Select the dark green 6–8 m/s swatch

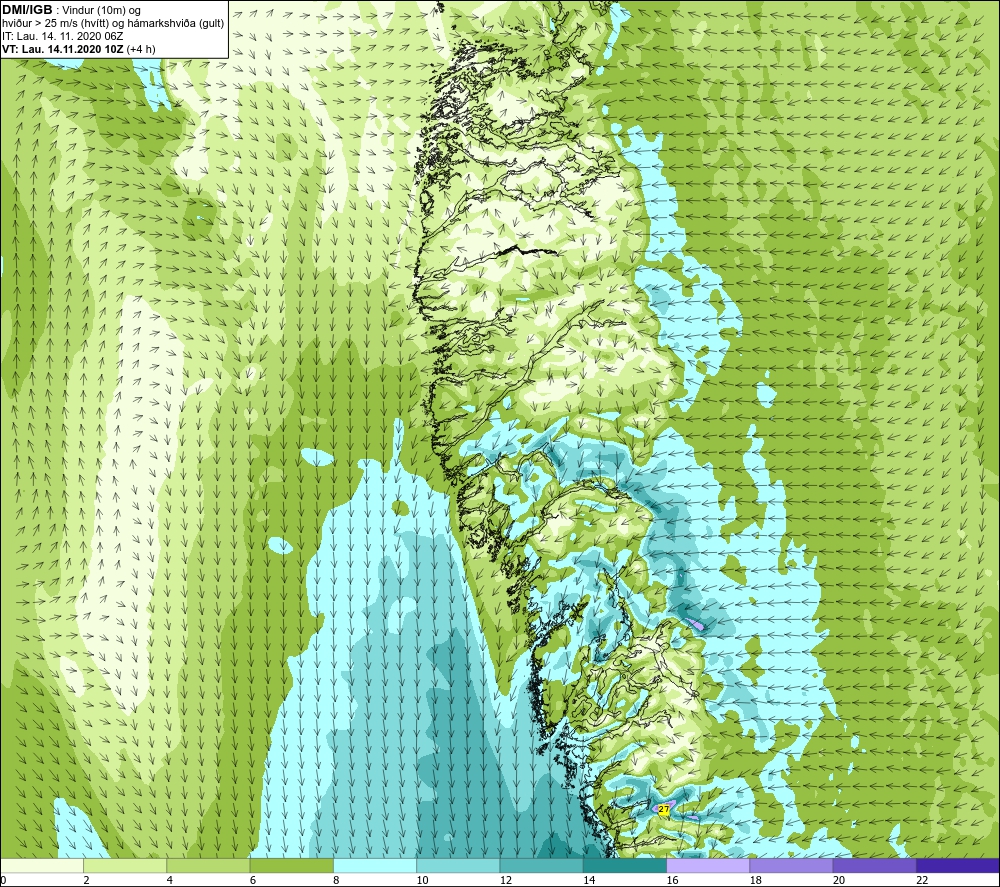click(x=291, y=865)
